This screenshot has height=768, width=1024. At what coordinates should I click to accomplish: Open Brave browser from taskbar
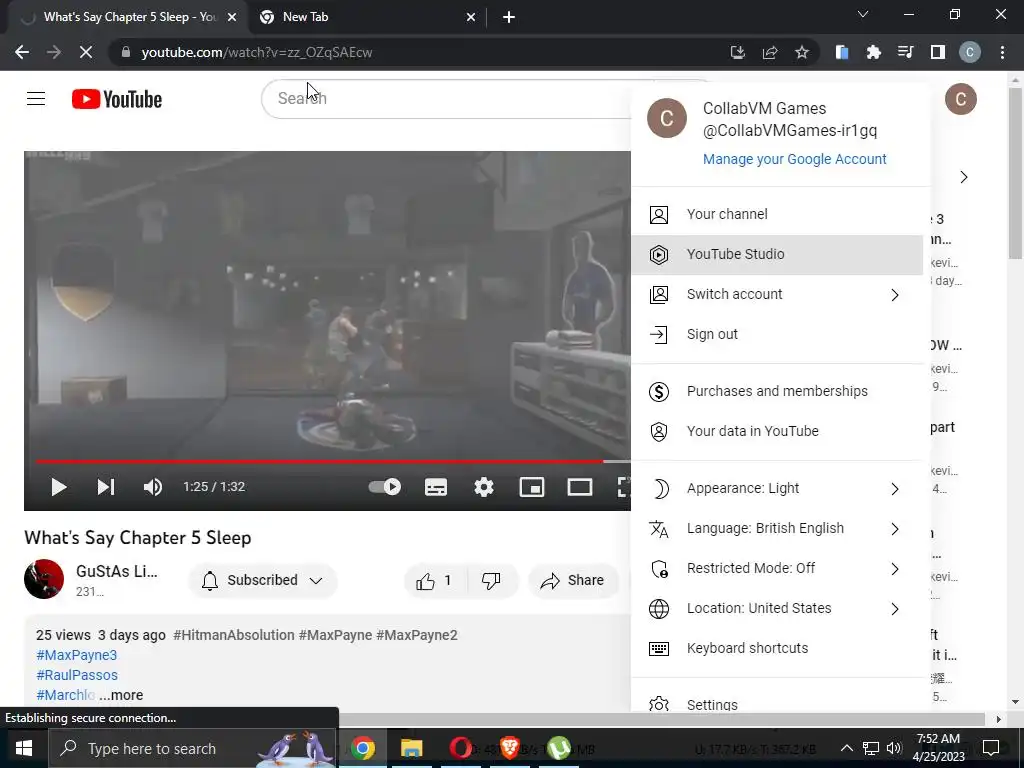coord(509,748)
